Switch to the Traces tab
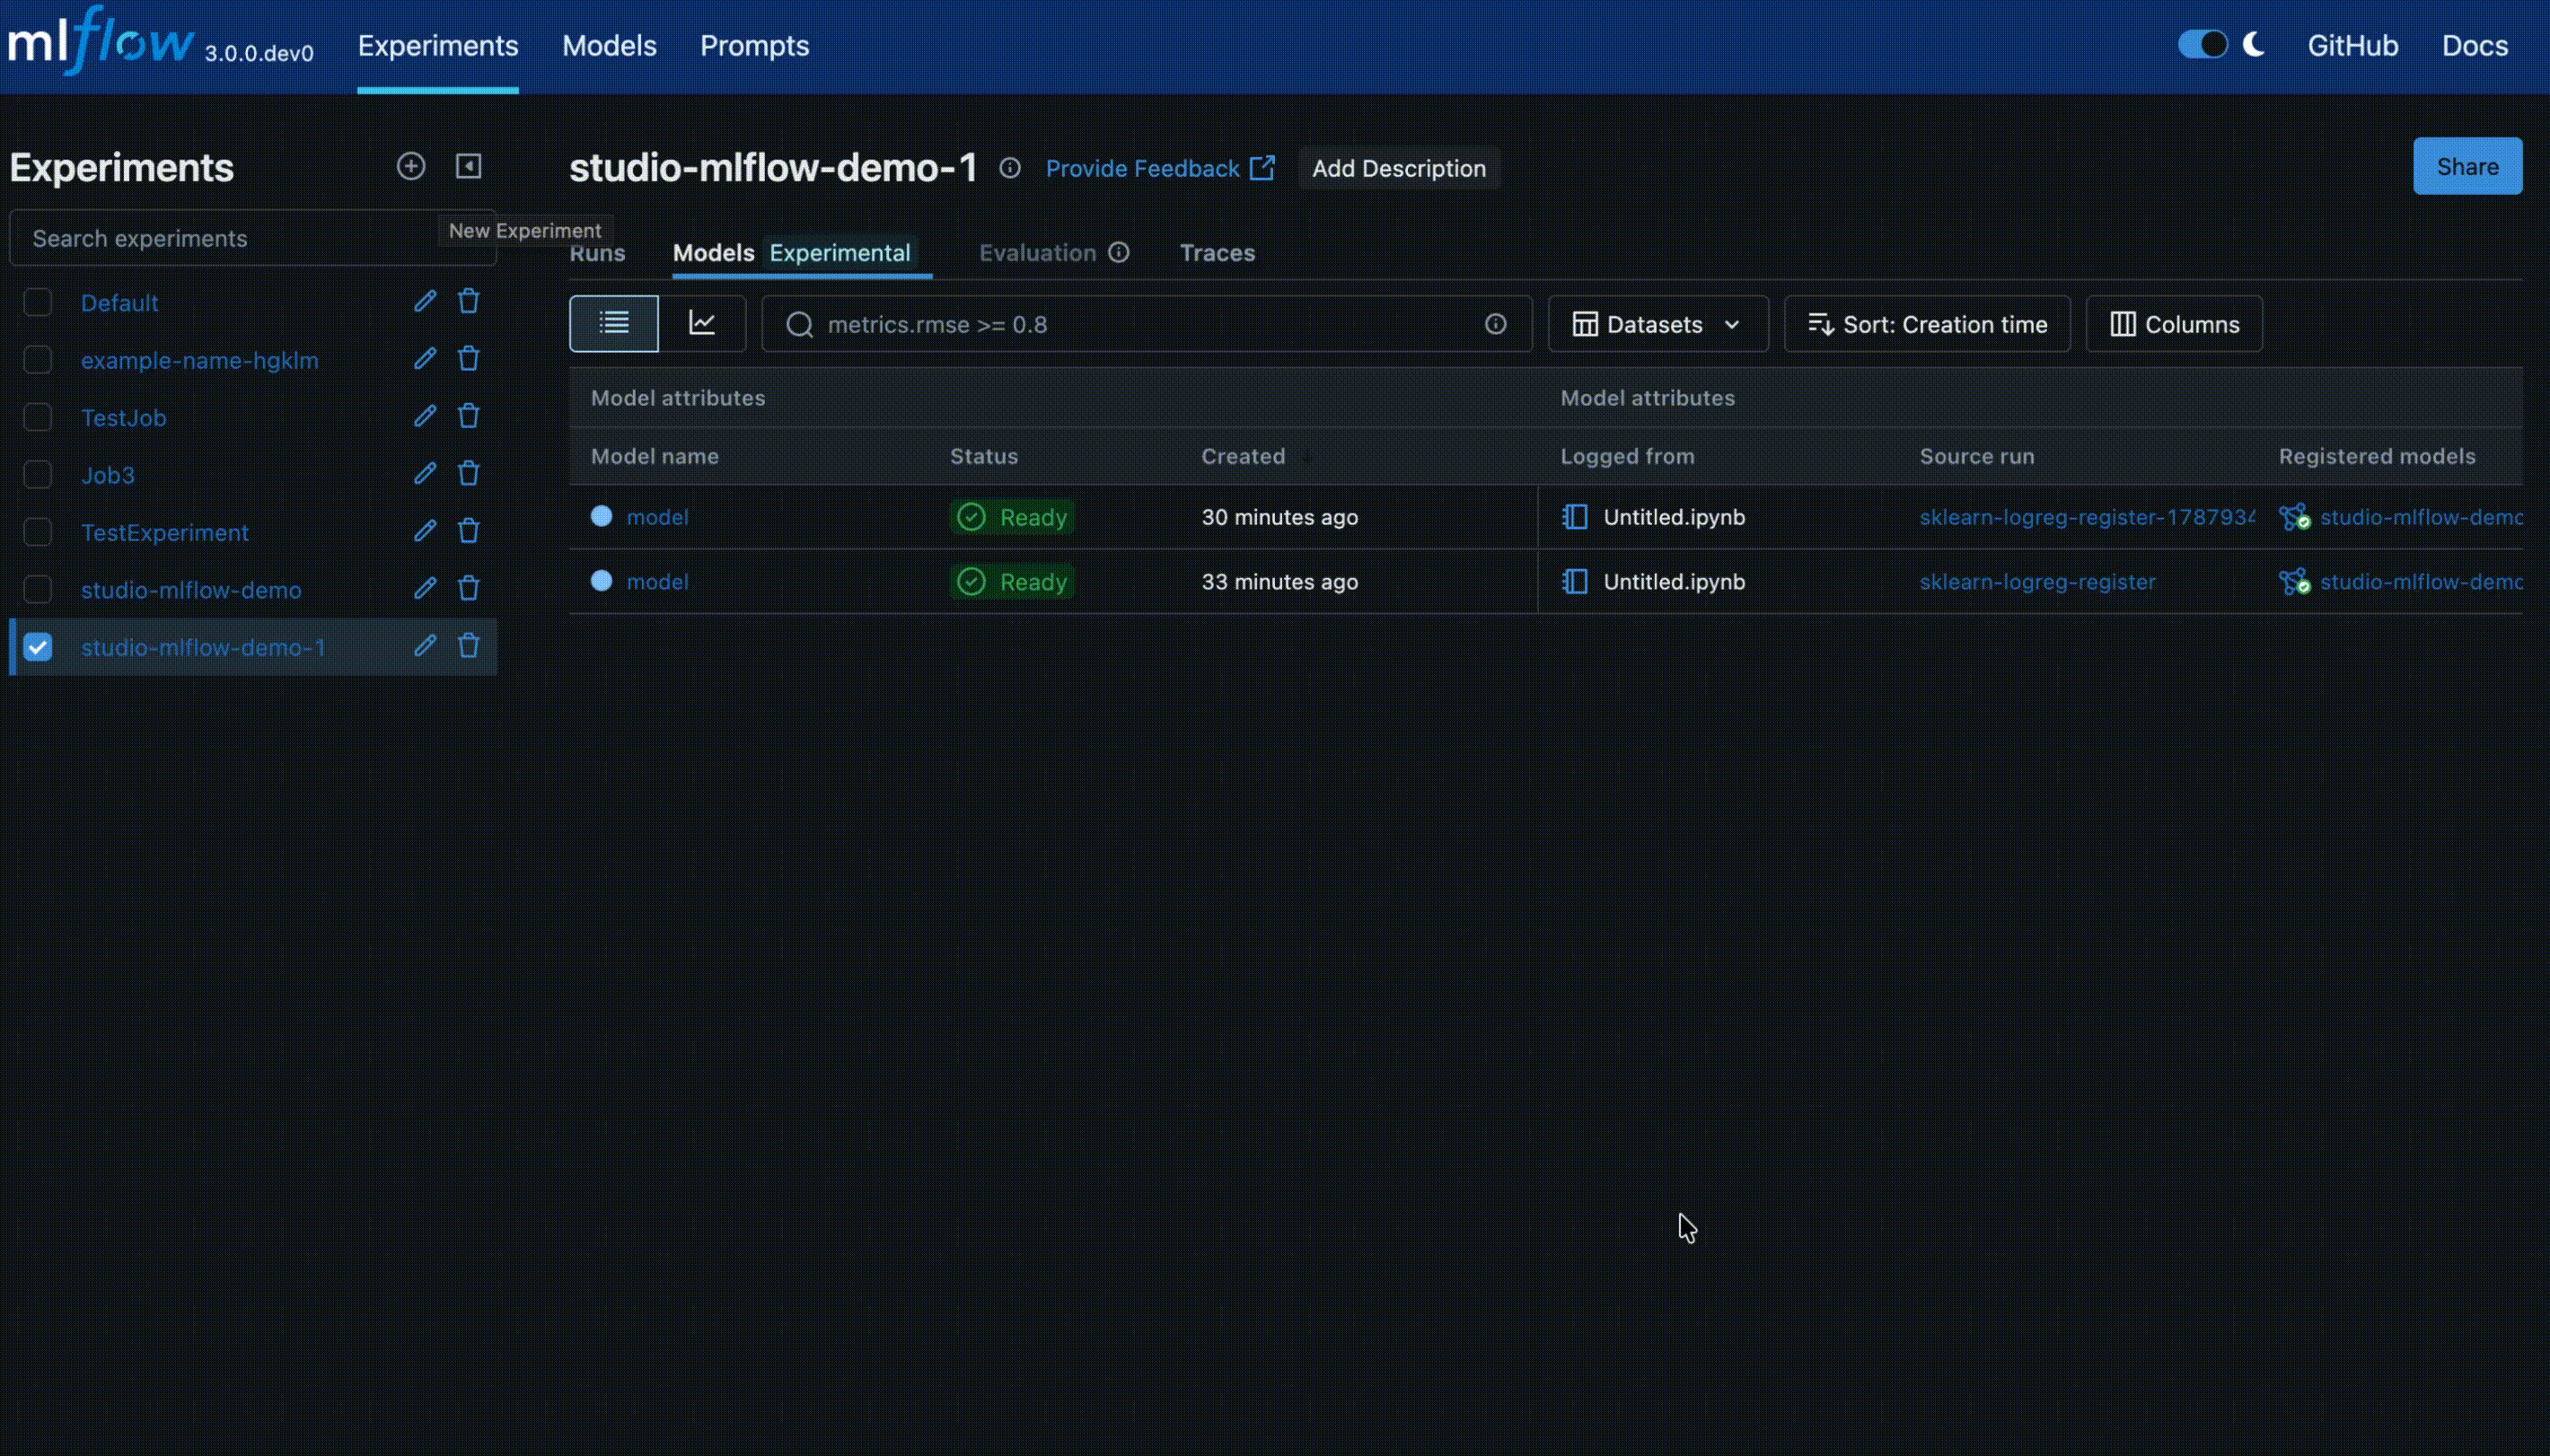Viewport: 2550px width, 1456px height. point(1217,253)
